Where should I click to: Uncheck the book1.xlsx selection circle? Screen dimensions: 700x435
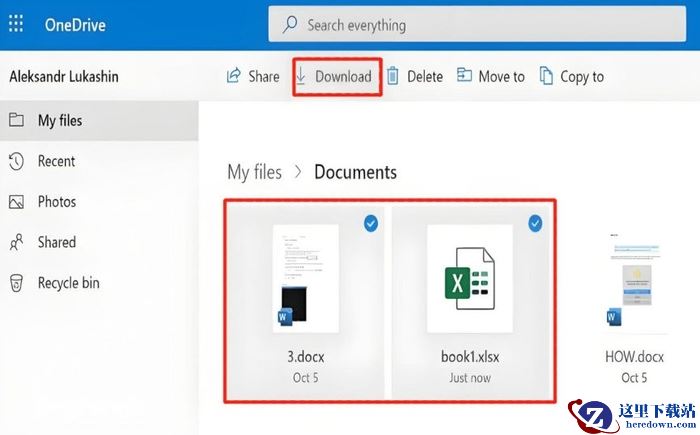[535, 223]
